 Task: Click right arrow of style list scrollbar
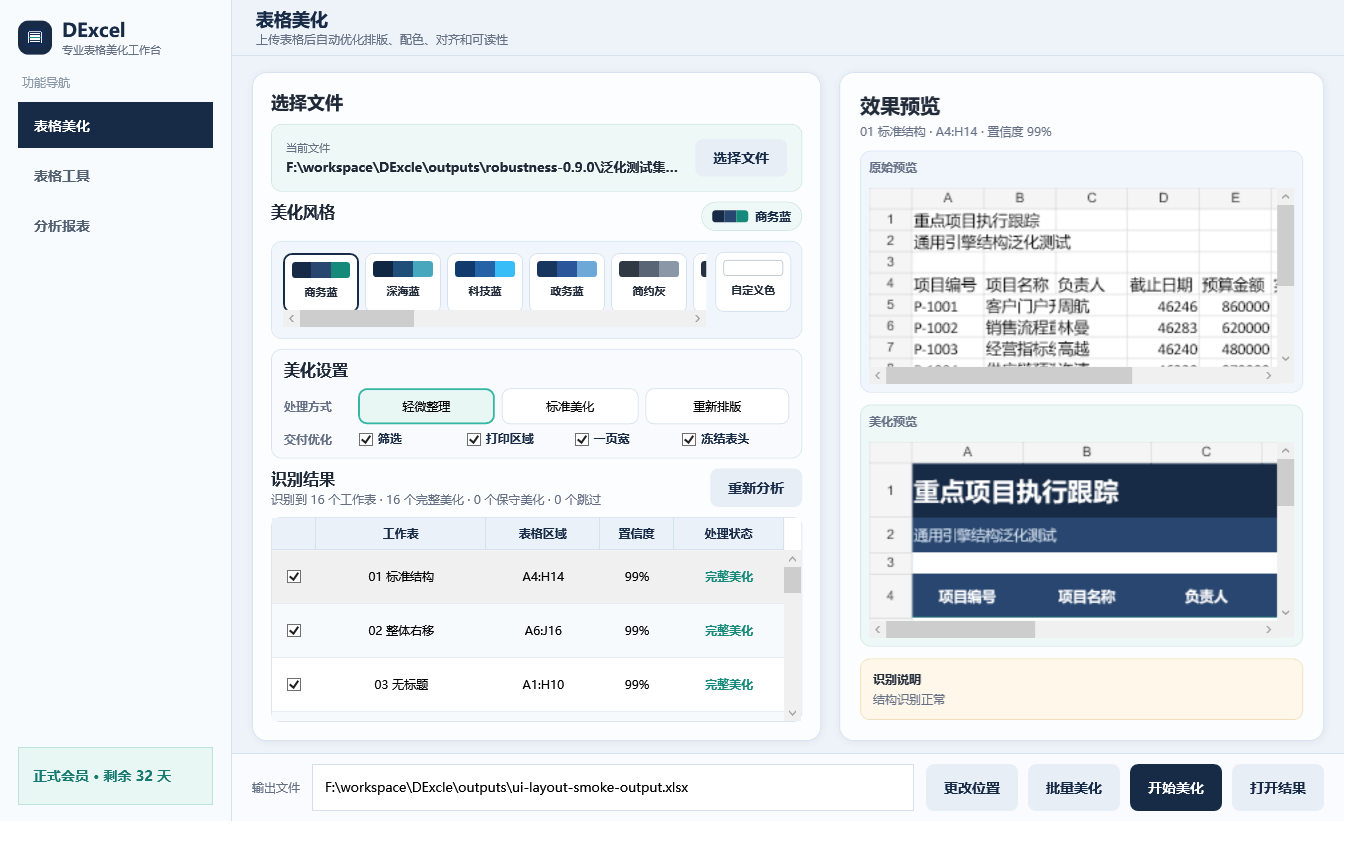[697, 318]
